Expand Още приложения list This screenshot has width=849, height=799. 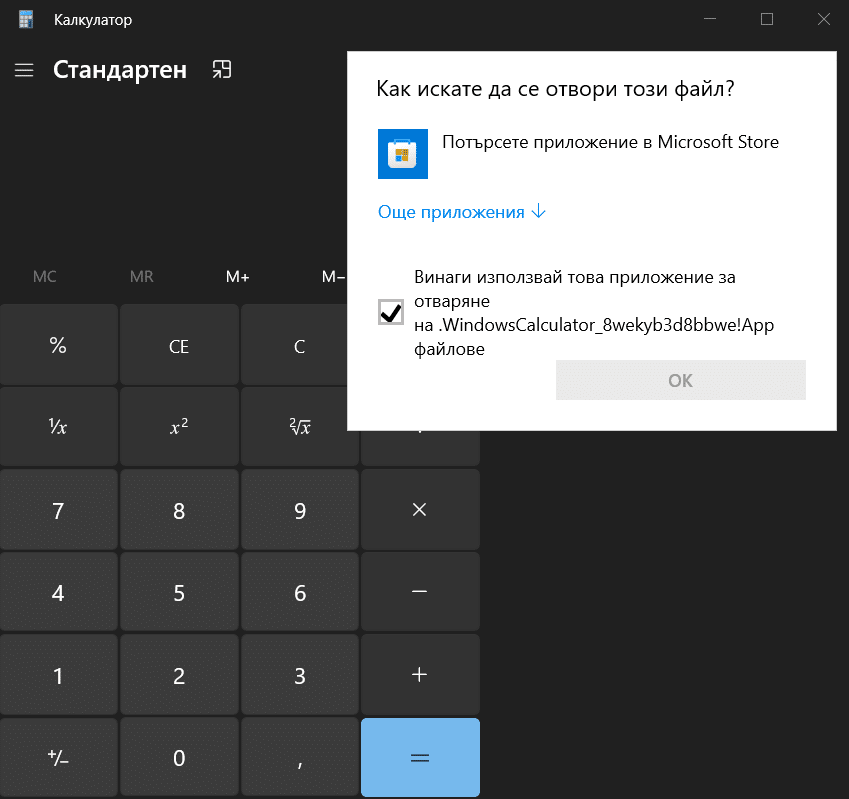tap(461, 212)
